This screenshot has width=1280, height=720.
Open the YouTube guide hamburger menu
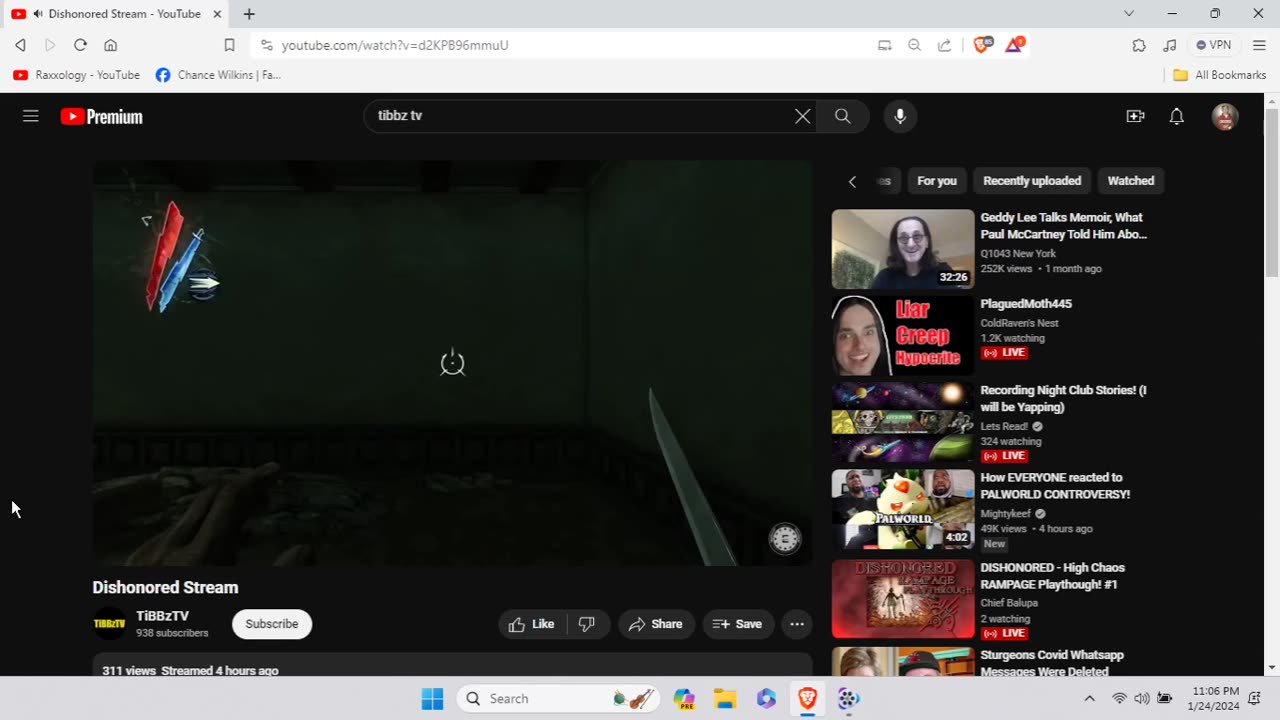pos(31,116)
